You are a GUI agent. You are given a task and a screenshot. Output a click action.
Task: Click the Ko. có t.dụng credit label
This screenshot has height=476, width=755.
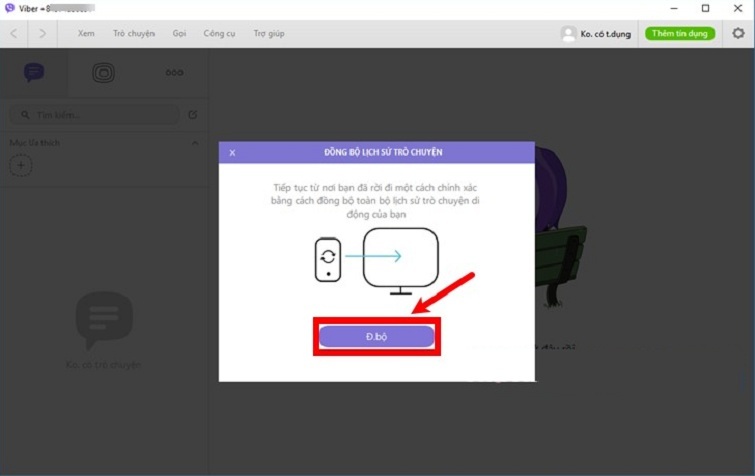(x=607, y=33)
